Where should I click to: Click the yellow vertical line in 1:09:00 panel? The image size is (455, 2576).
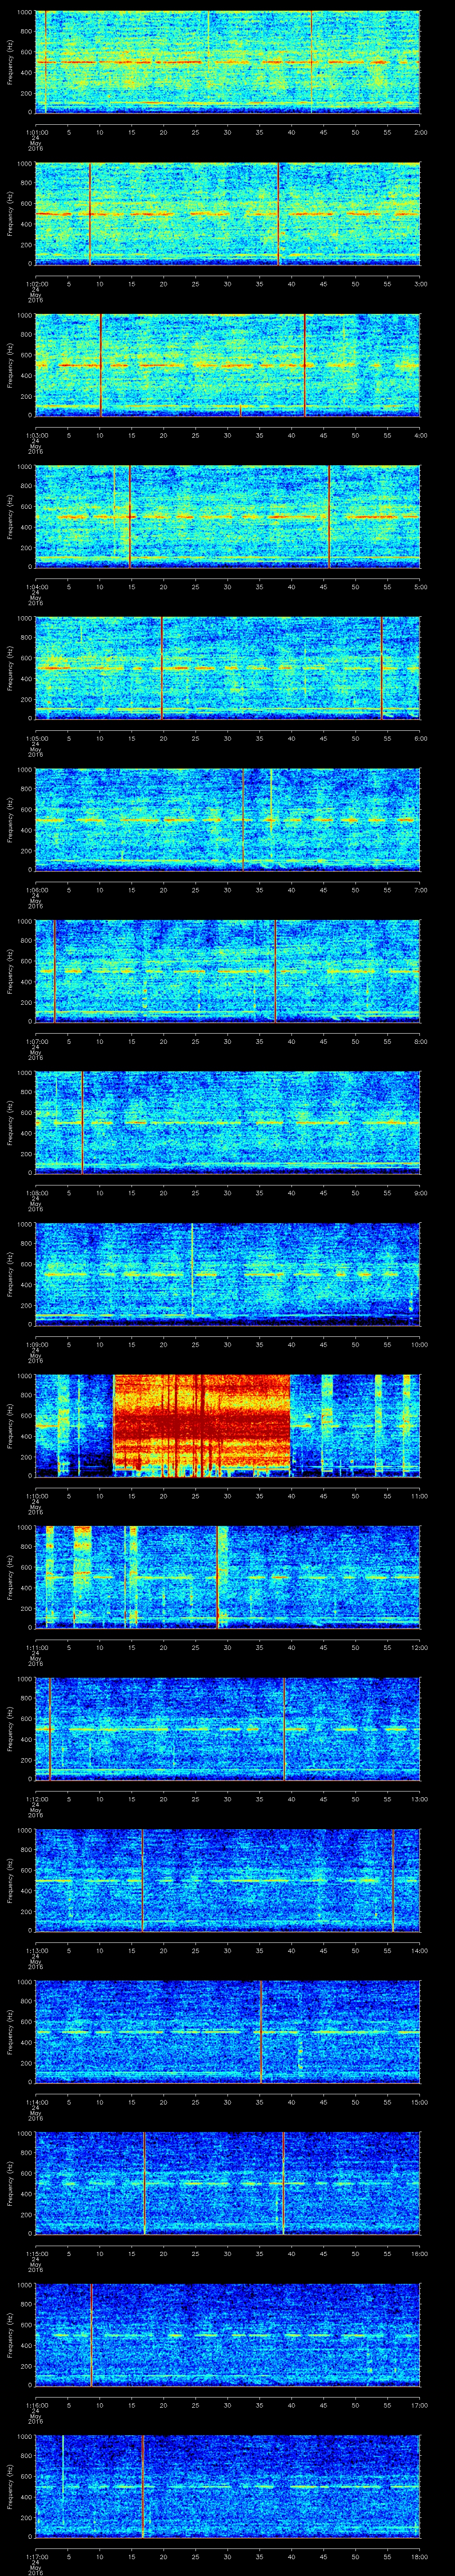coord(192,1270)
